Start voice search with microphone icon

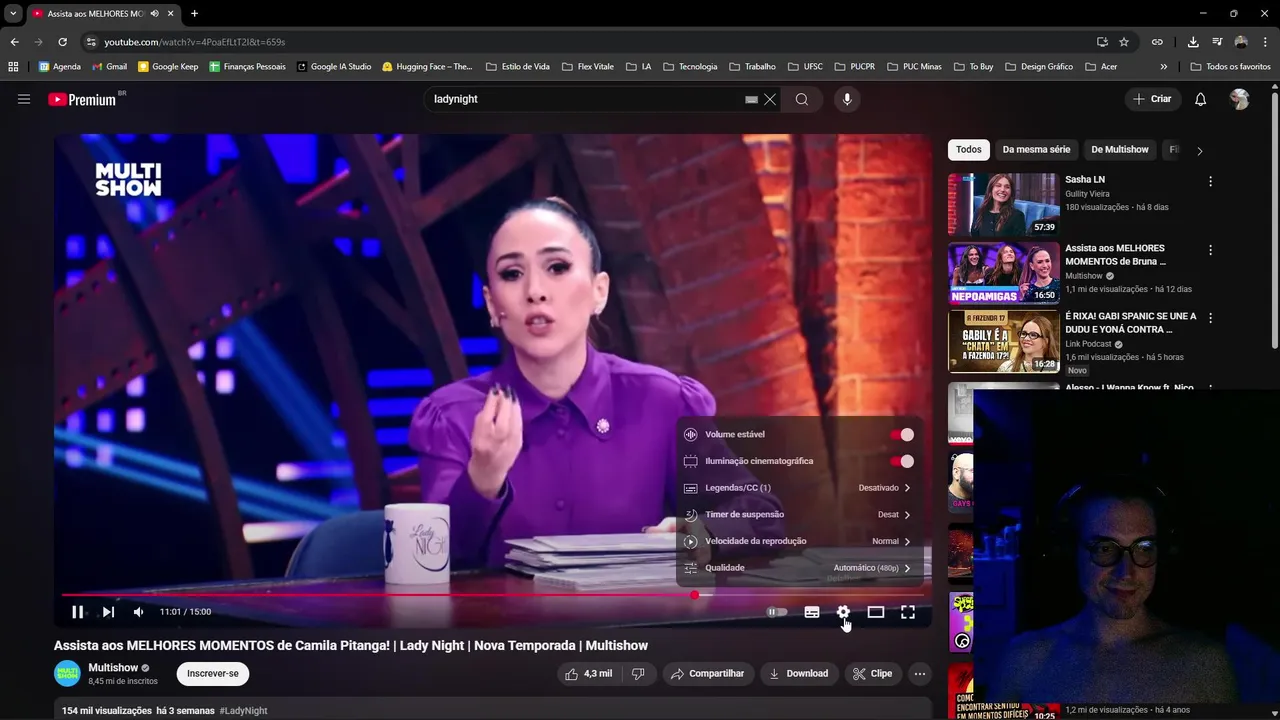click(x=847, y=99)
